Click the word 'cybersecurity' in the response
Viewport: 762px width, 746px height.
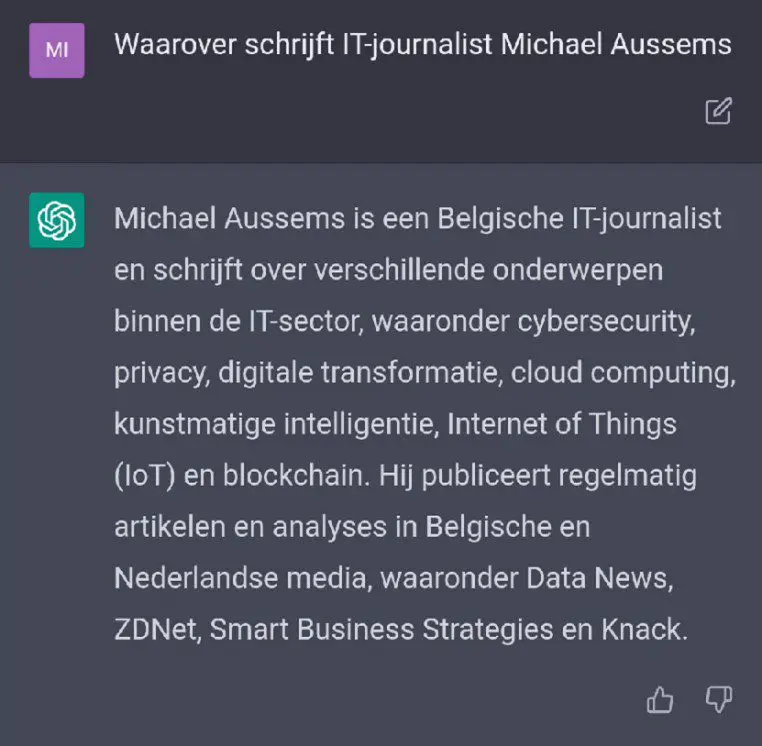pos(606,322)
